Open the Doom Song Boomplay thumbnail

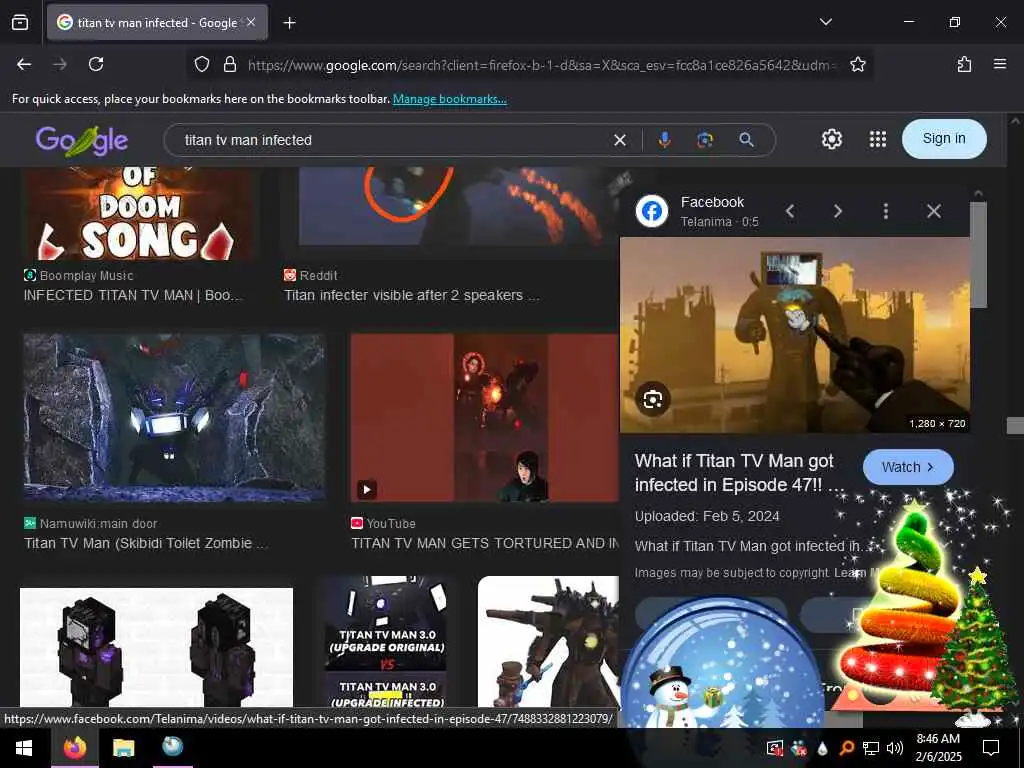pyautogui.click(x=139, y=214)
